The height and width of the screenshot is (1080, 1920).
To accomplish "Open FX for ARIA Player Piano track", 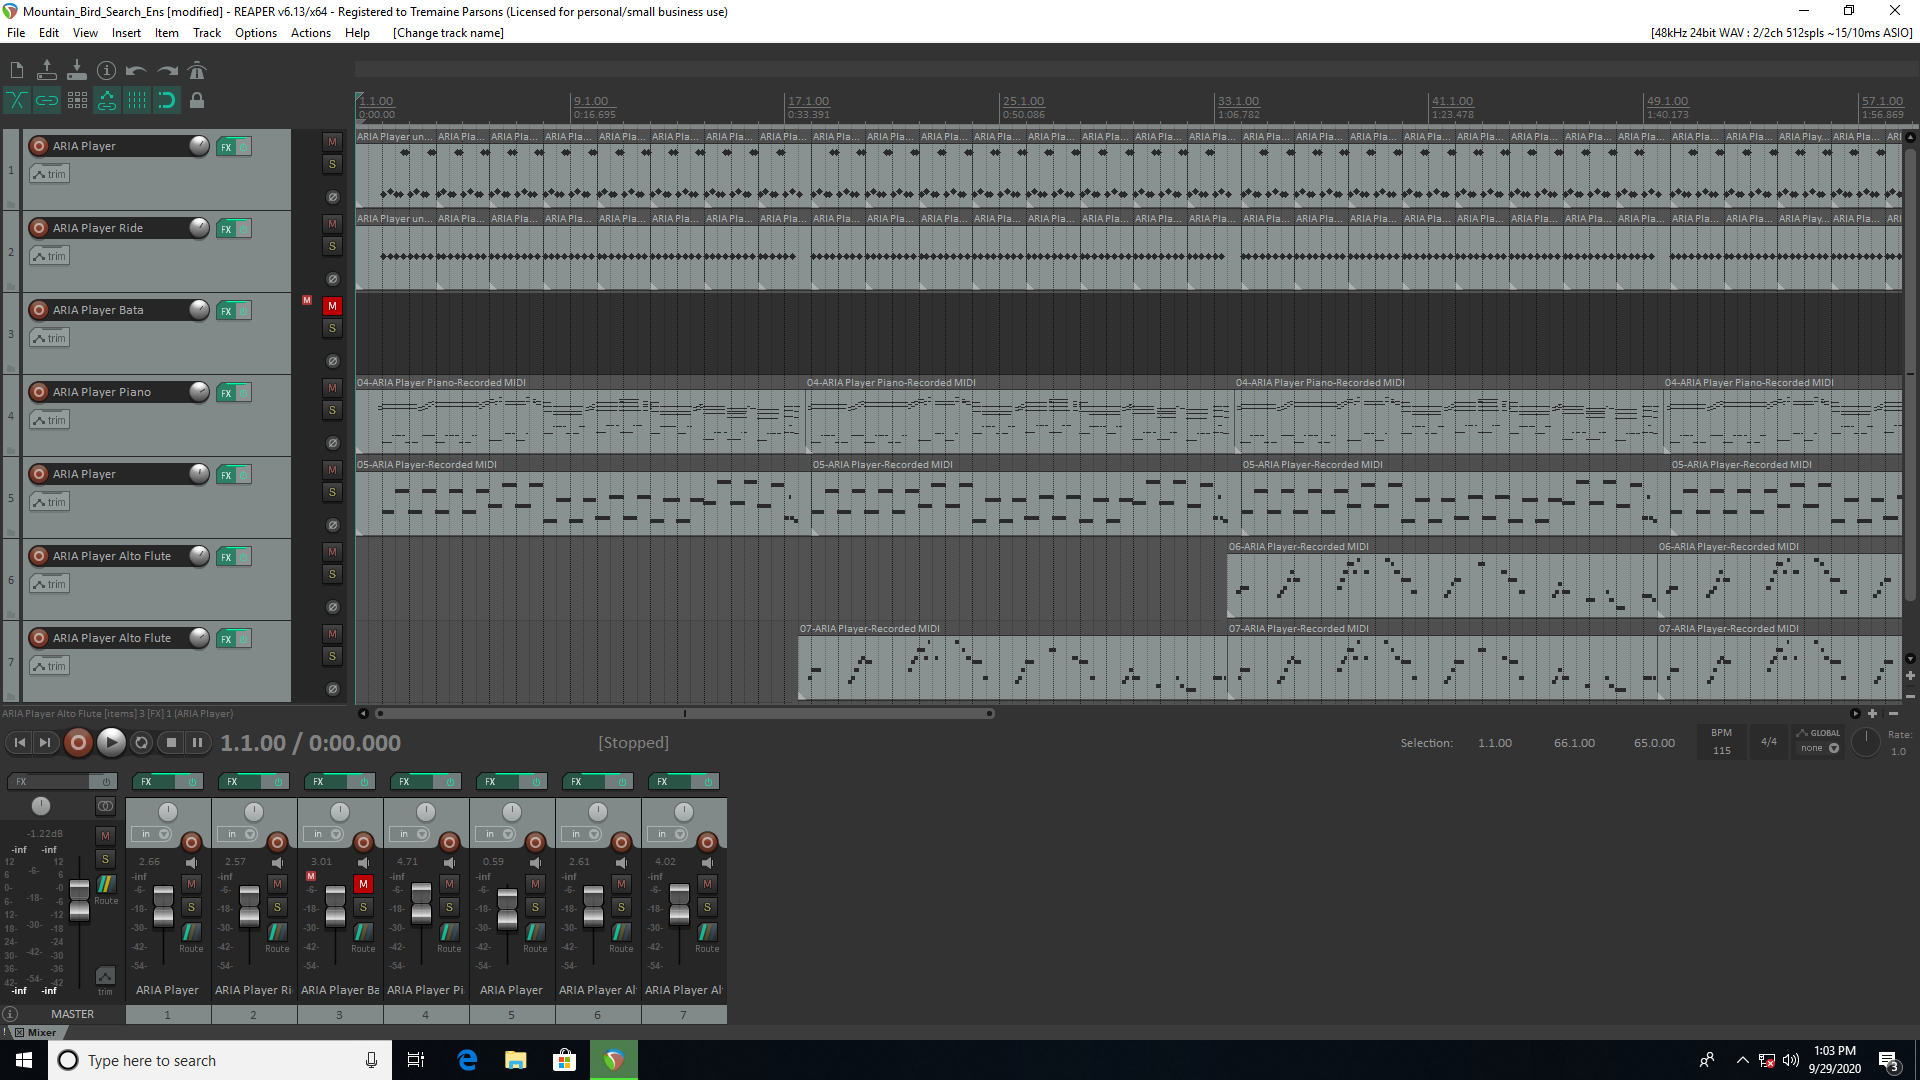I will click(x=227, y=393).
